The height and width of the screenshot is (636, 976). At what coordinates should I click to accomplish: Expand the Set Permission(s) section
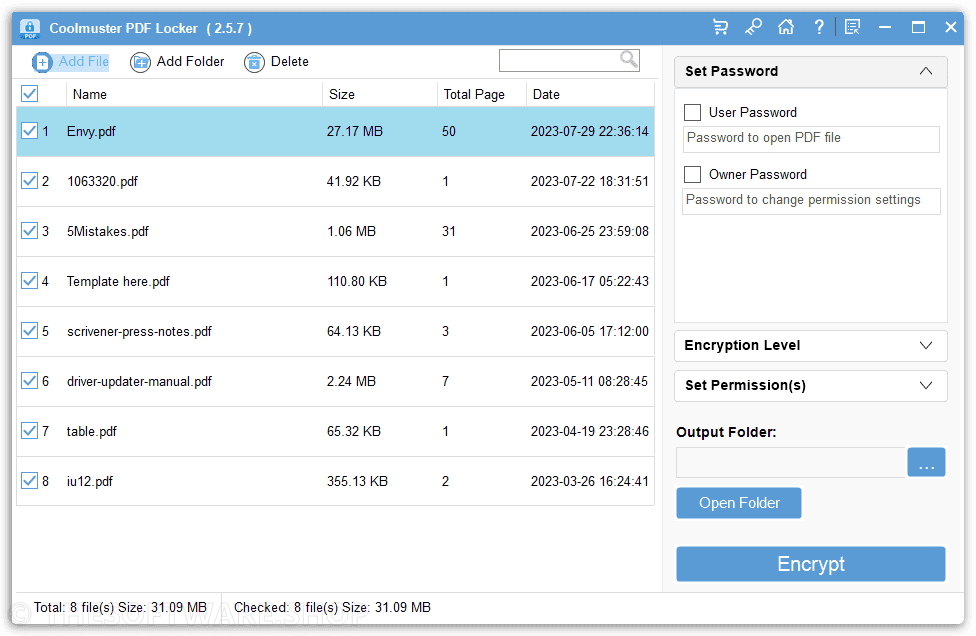click(x=926, y=385)
